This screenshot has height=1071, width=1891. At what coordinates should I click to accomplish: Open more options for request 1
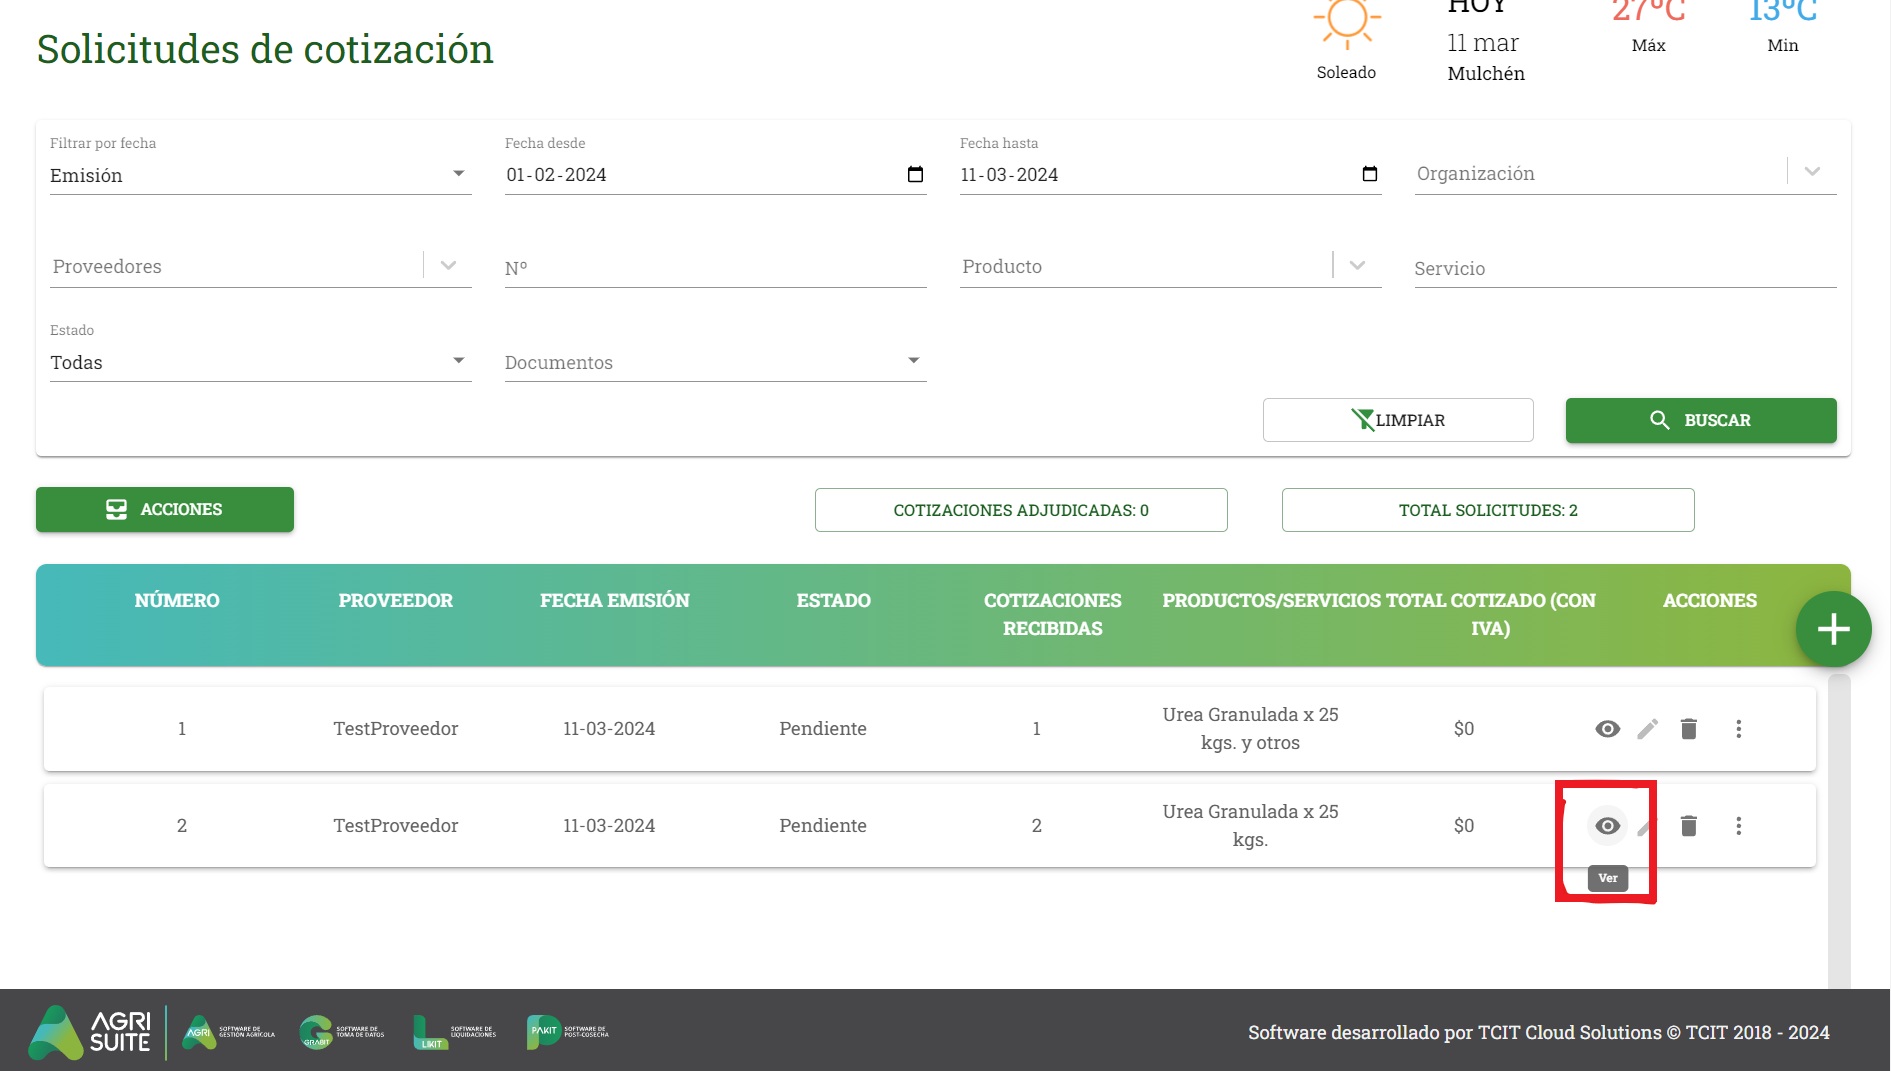[1739, 729]
